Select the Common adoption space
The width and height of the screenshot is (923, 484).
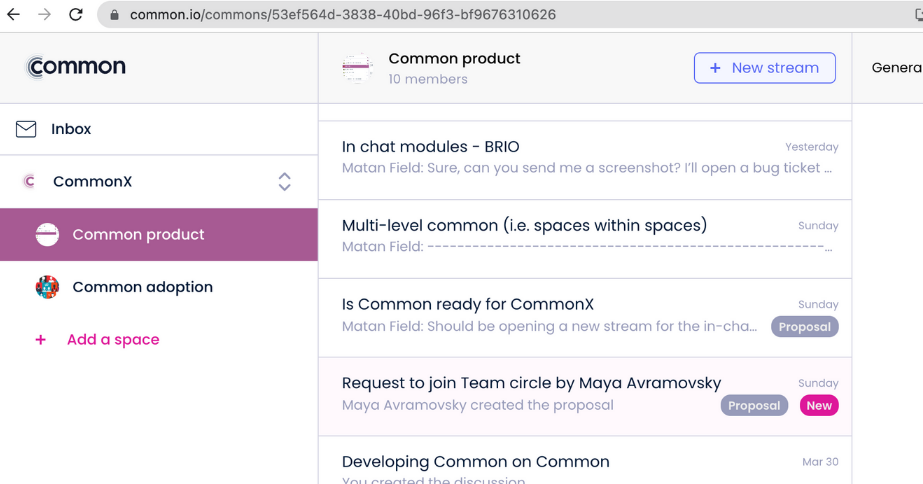[159, 287]
